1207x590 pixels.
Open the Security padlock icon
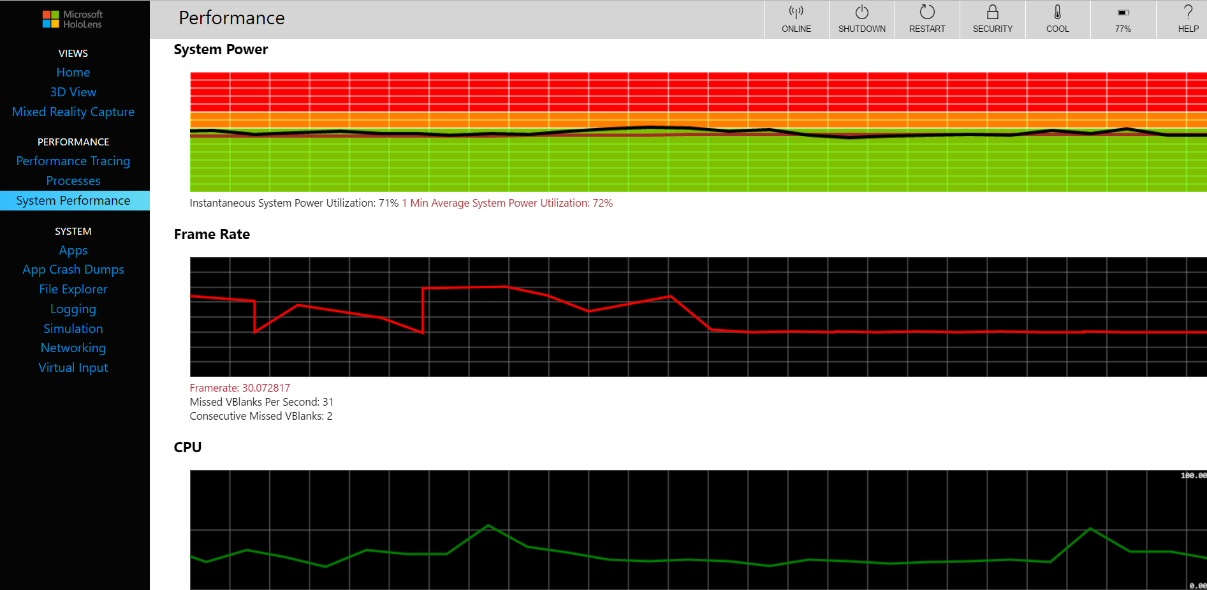point(992,12)
